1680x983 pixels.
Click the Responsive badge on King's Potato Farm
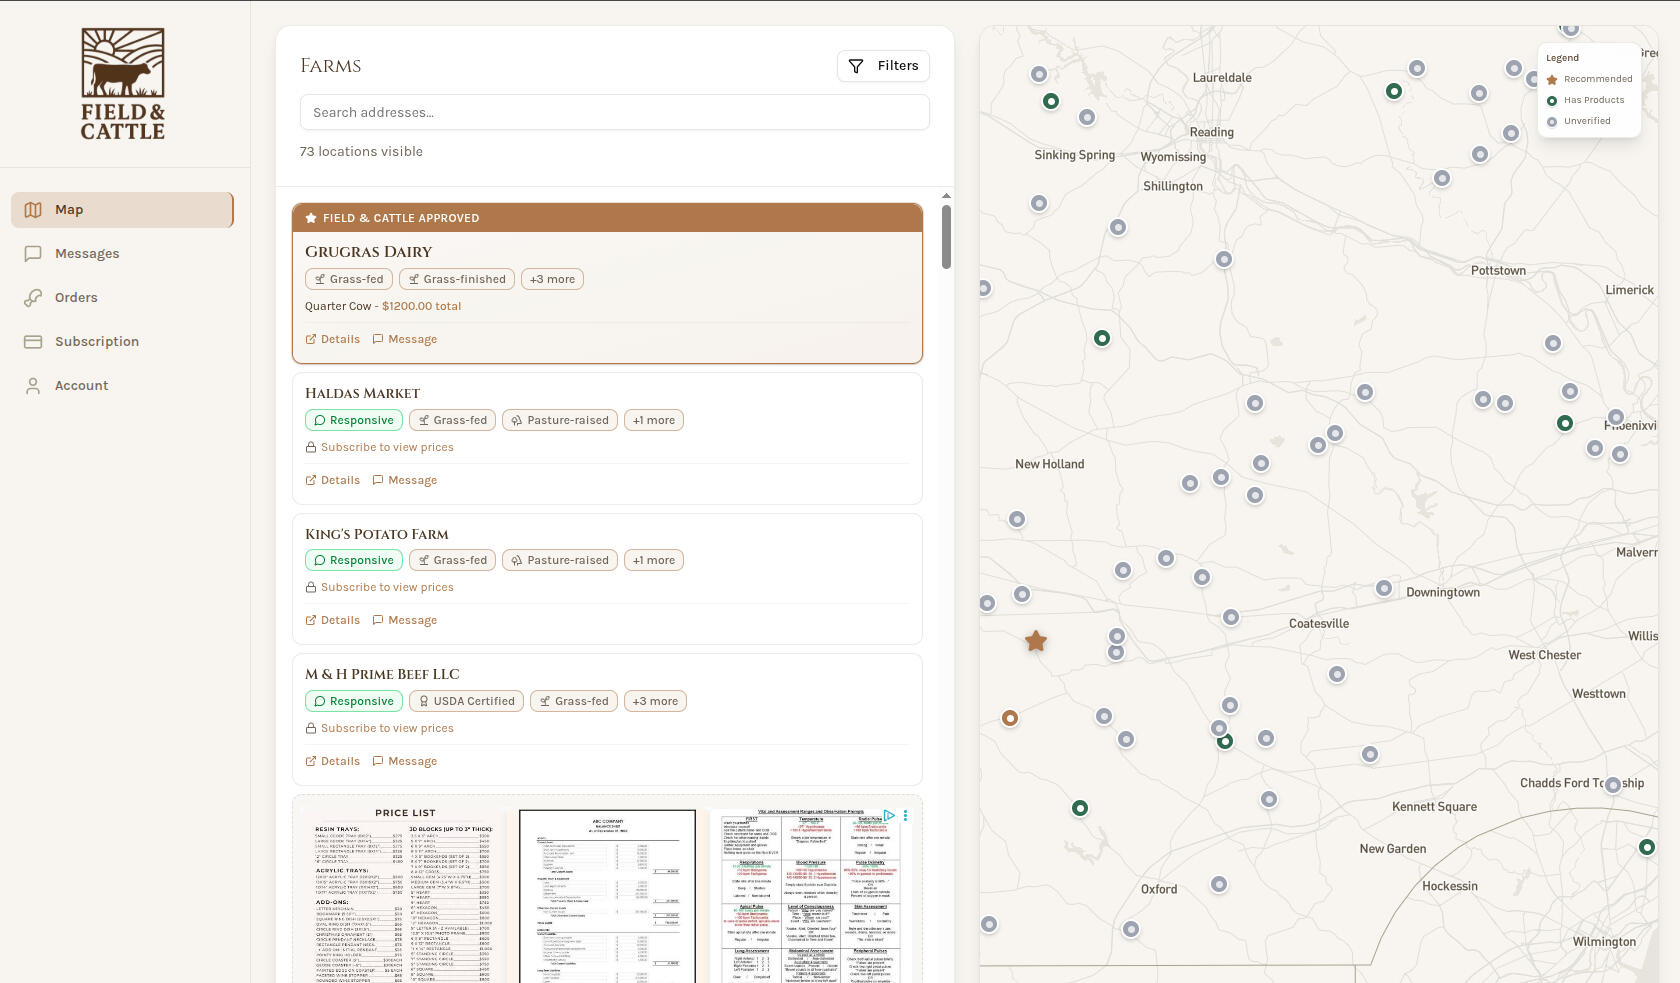coord(354,560)
